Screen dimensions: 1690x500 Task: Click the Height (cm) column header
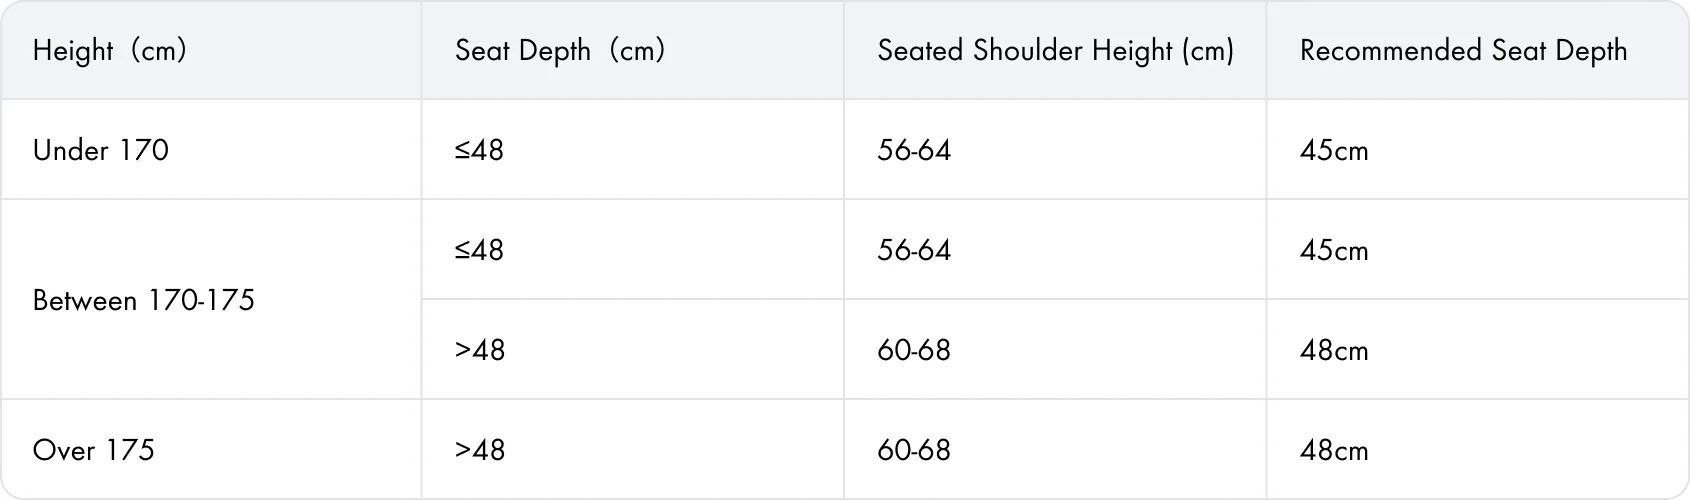pos(109,50)
